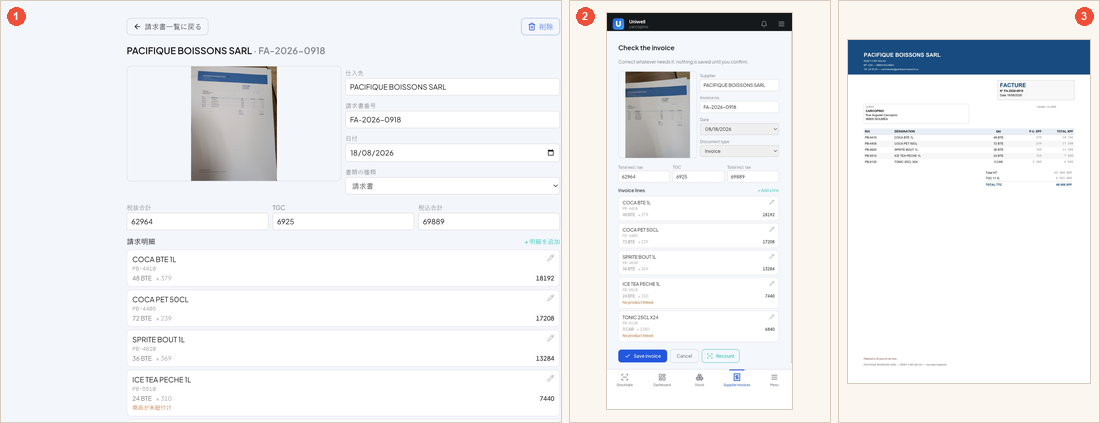The image size is (1100, 423).
Task: Click the amount 18192 on the Japanese page
Action: point(544,278)
